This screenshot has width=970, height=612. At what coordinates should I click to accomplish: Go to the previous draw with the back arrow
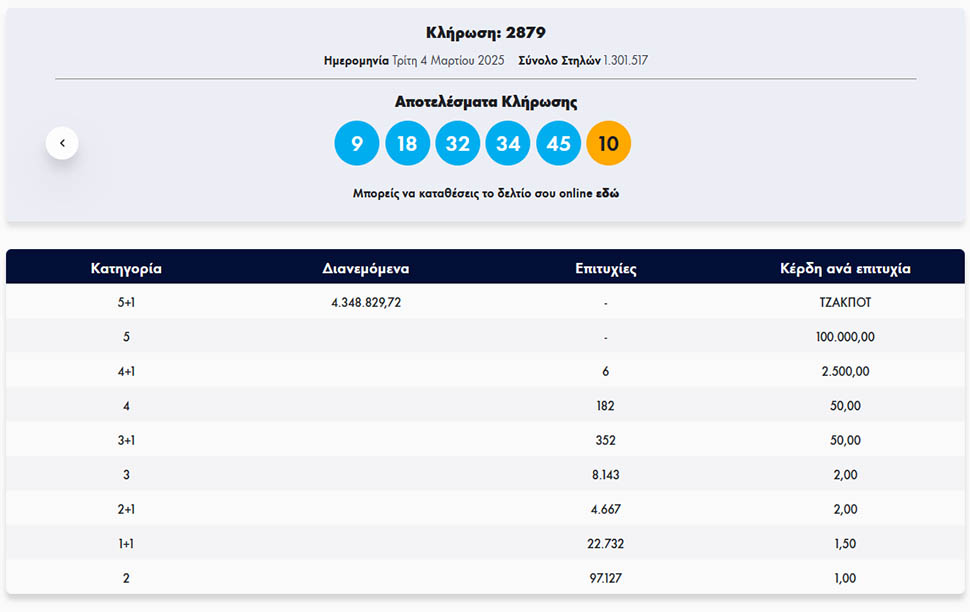62,143
